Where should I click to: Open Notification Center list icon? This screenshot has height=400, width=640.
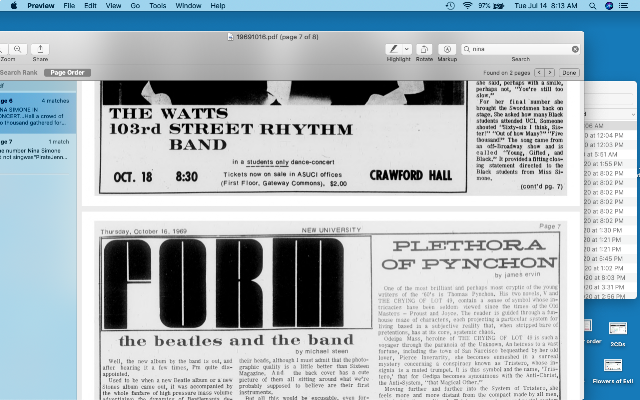point(623,6)
